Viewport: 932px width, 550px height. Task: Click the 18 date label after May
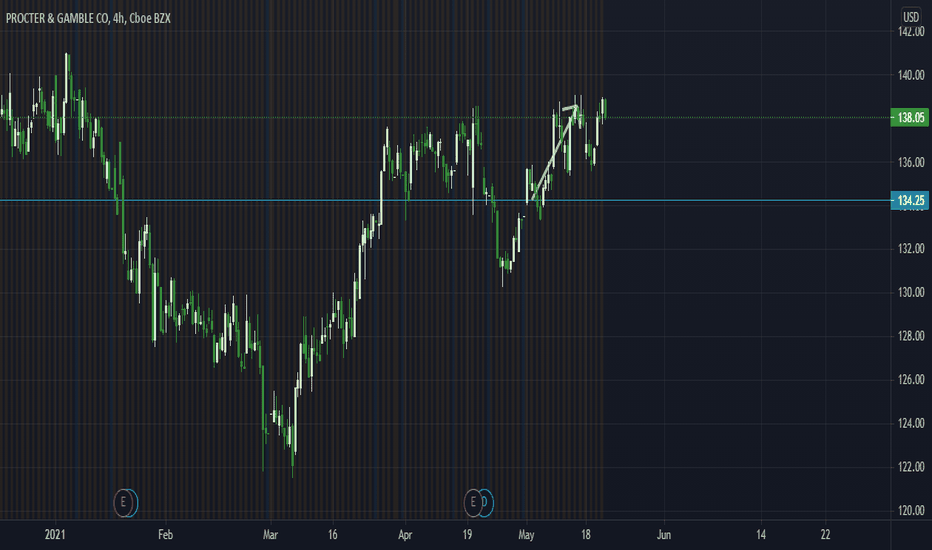coord(585,535)
